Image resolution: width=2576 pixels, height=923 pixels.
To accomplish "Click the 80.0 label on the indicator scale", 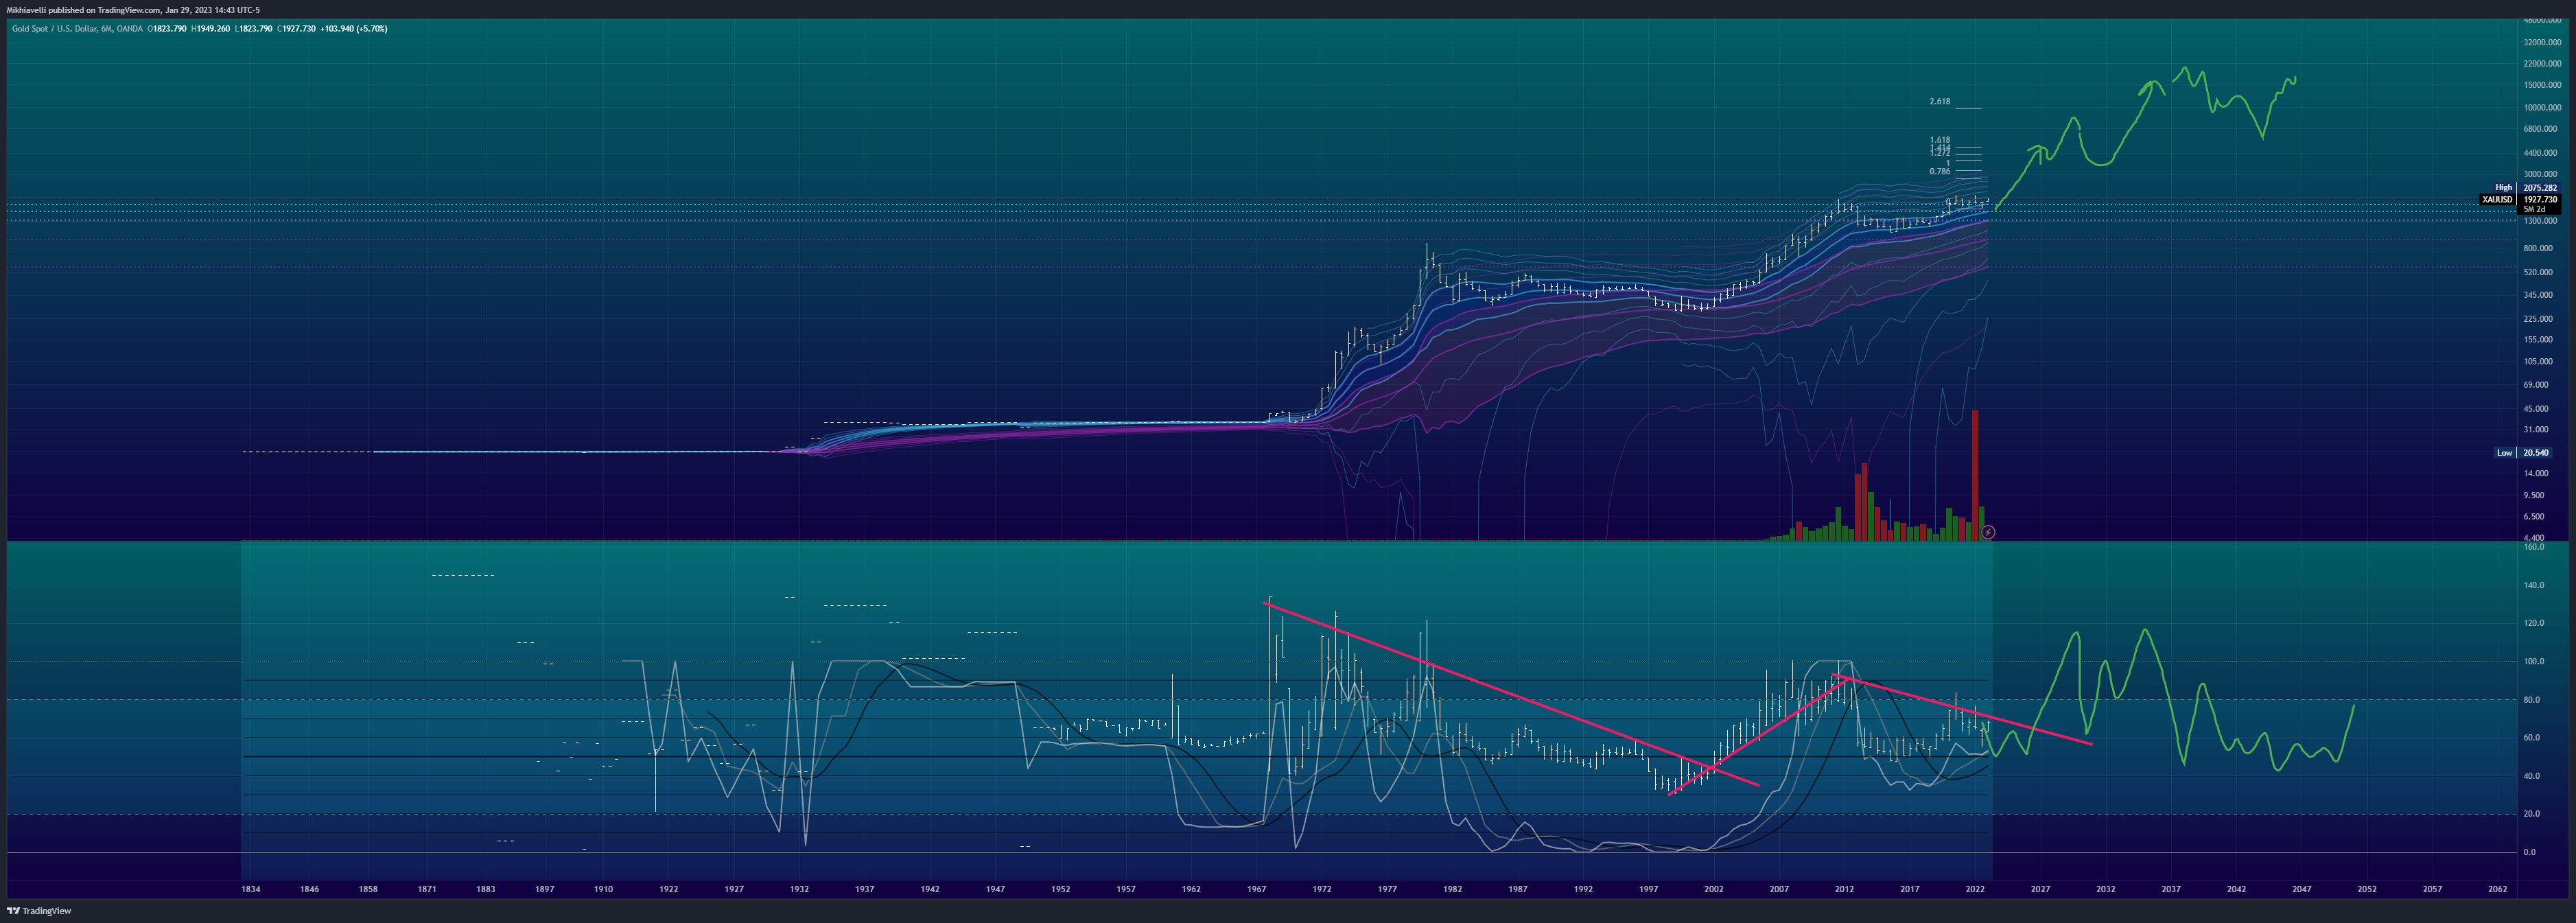I will point(2532,700).
